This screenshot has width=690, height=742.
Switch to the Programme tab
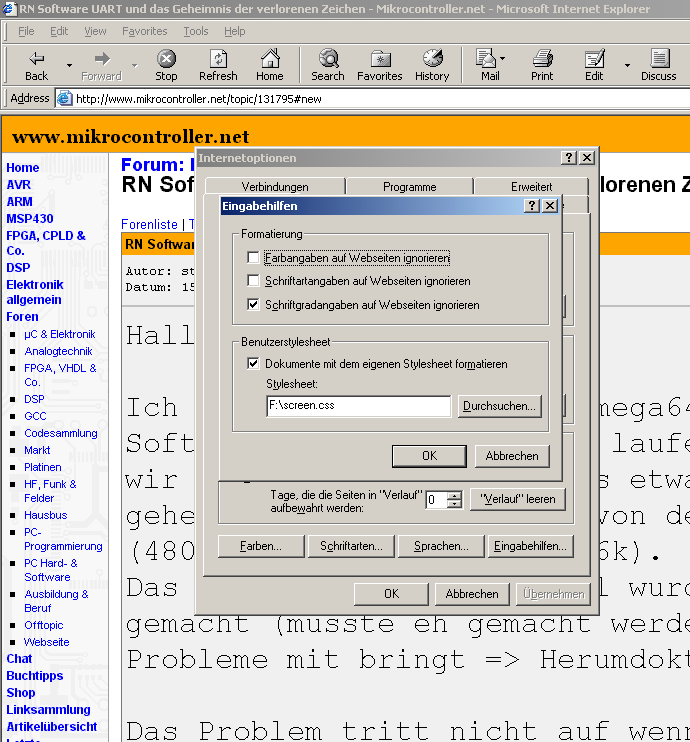(409, 186)
